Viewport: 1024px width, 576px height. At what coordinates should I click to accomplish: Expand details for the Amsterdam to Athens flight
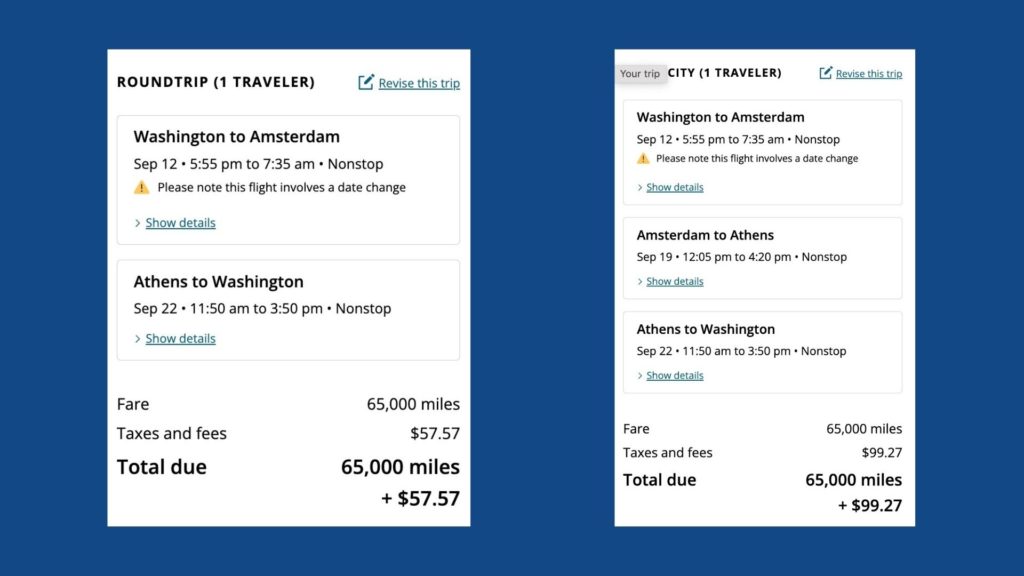[x=675, y=281]
